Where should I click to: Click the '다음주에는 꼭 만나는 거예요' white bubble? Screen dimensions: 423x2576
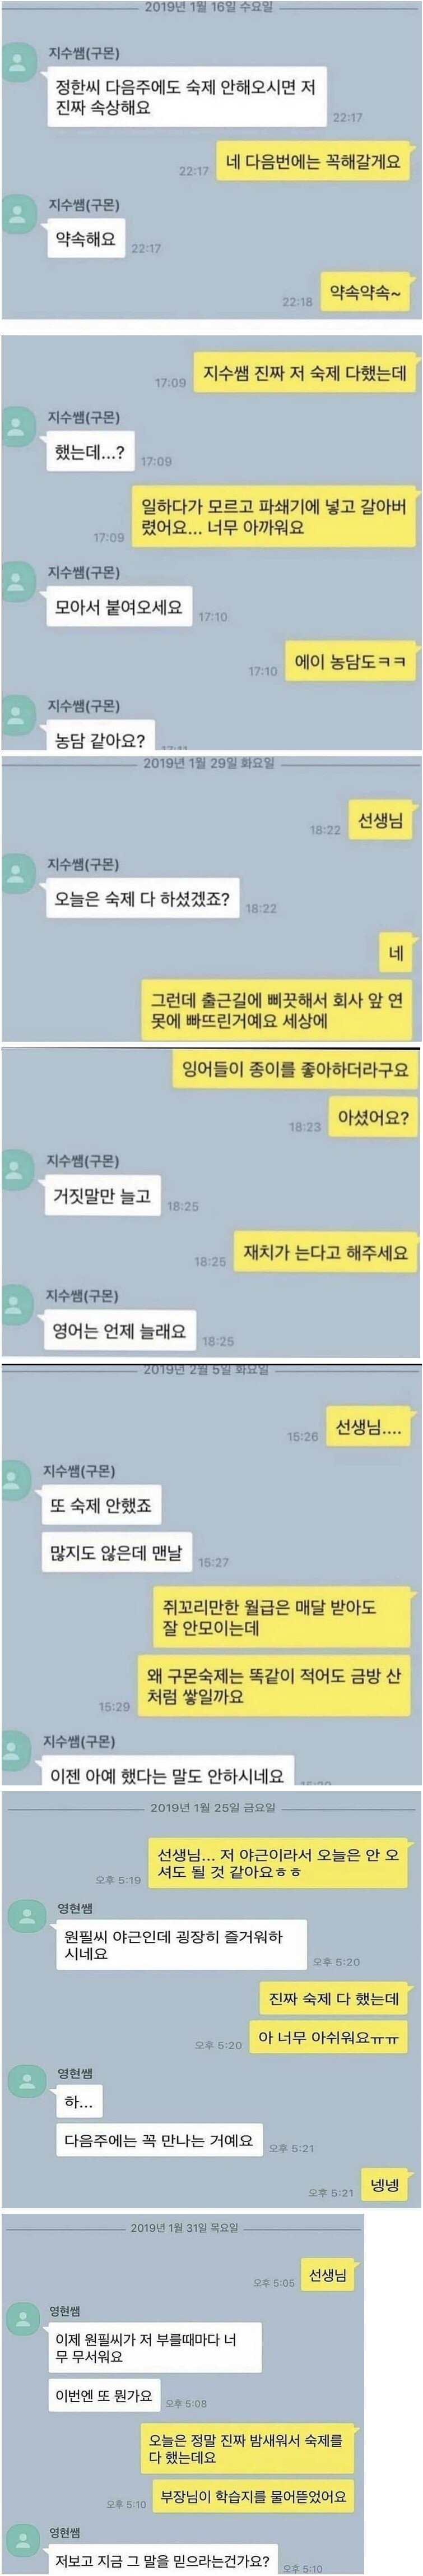pos(159,2141)
